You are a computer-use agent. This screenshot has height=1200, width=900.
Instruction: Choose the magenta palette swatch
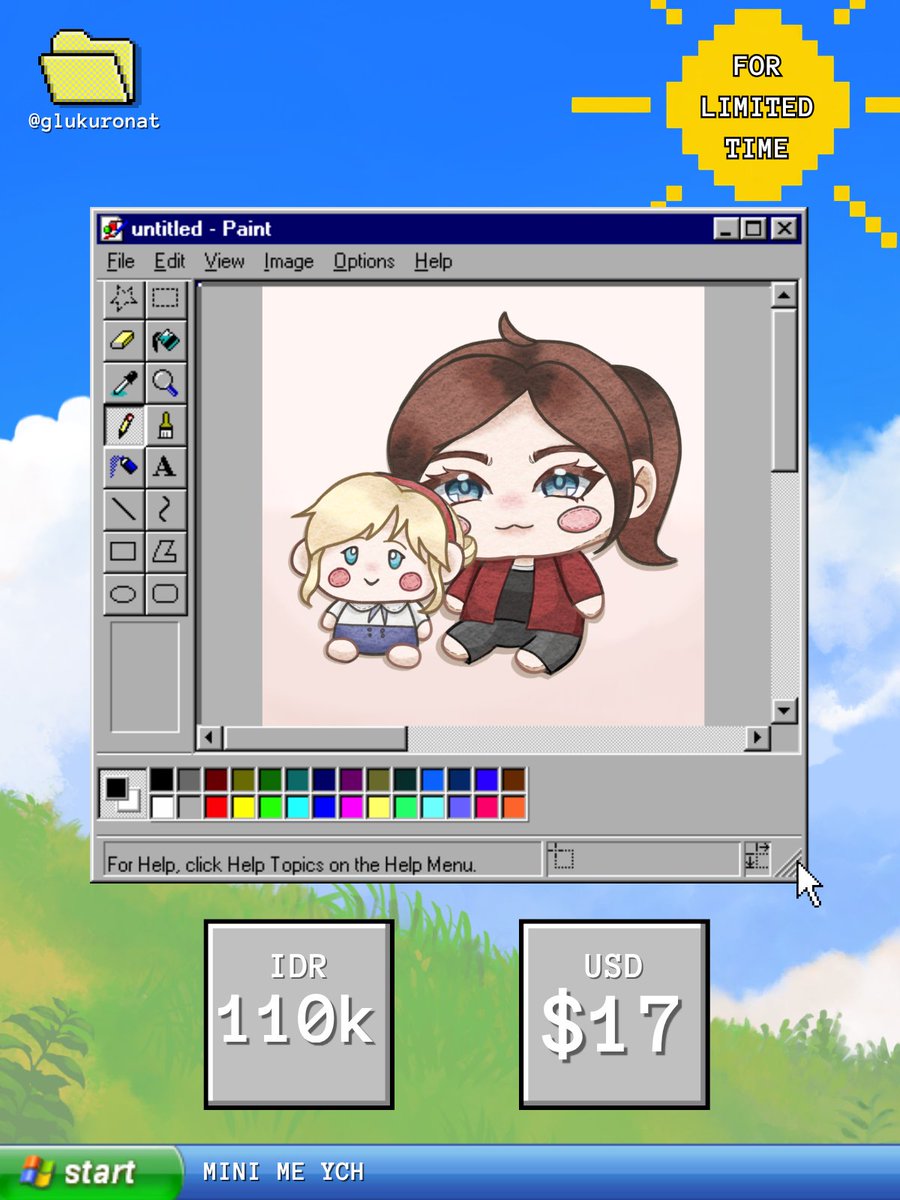coord(351,807)
